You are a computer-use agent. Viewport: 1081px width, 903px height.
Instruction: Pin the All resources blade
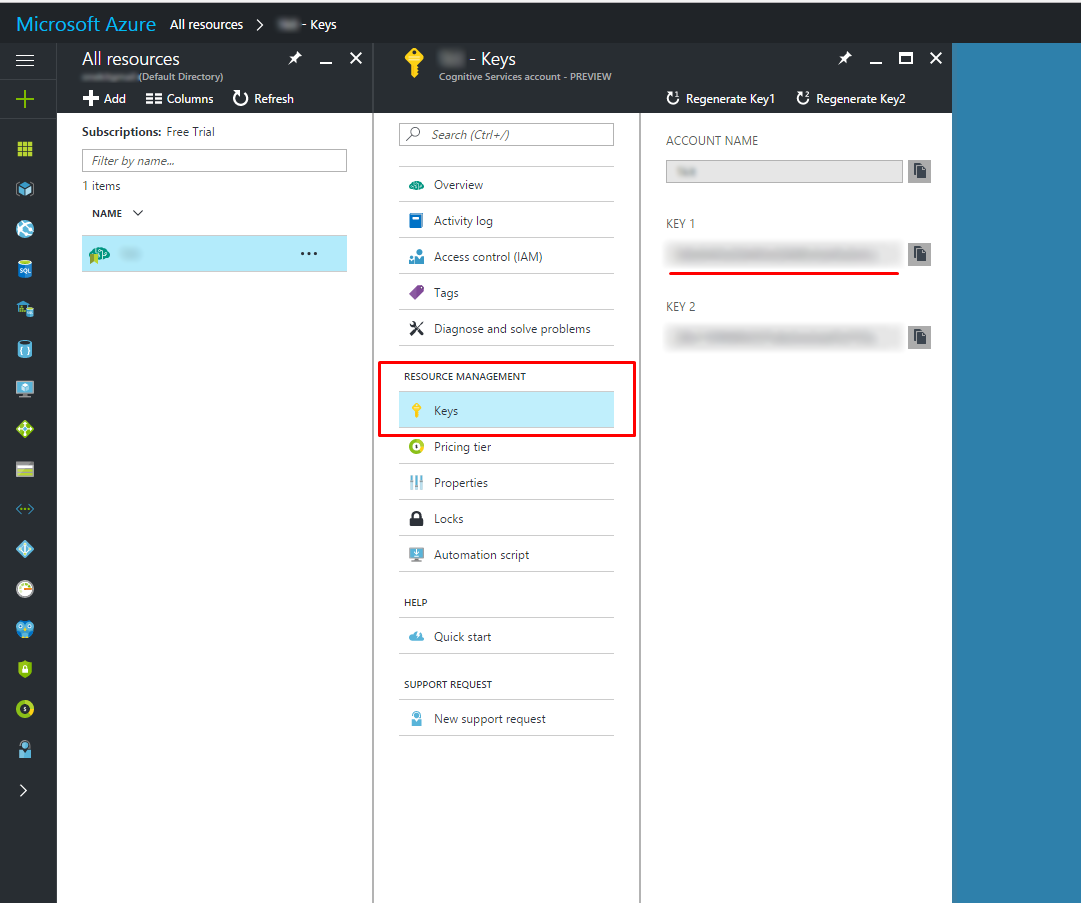295,59
